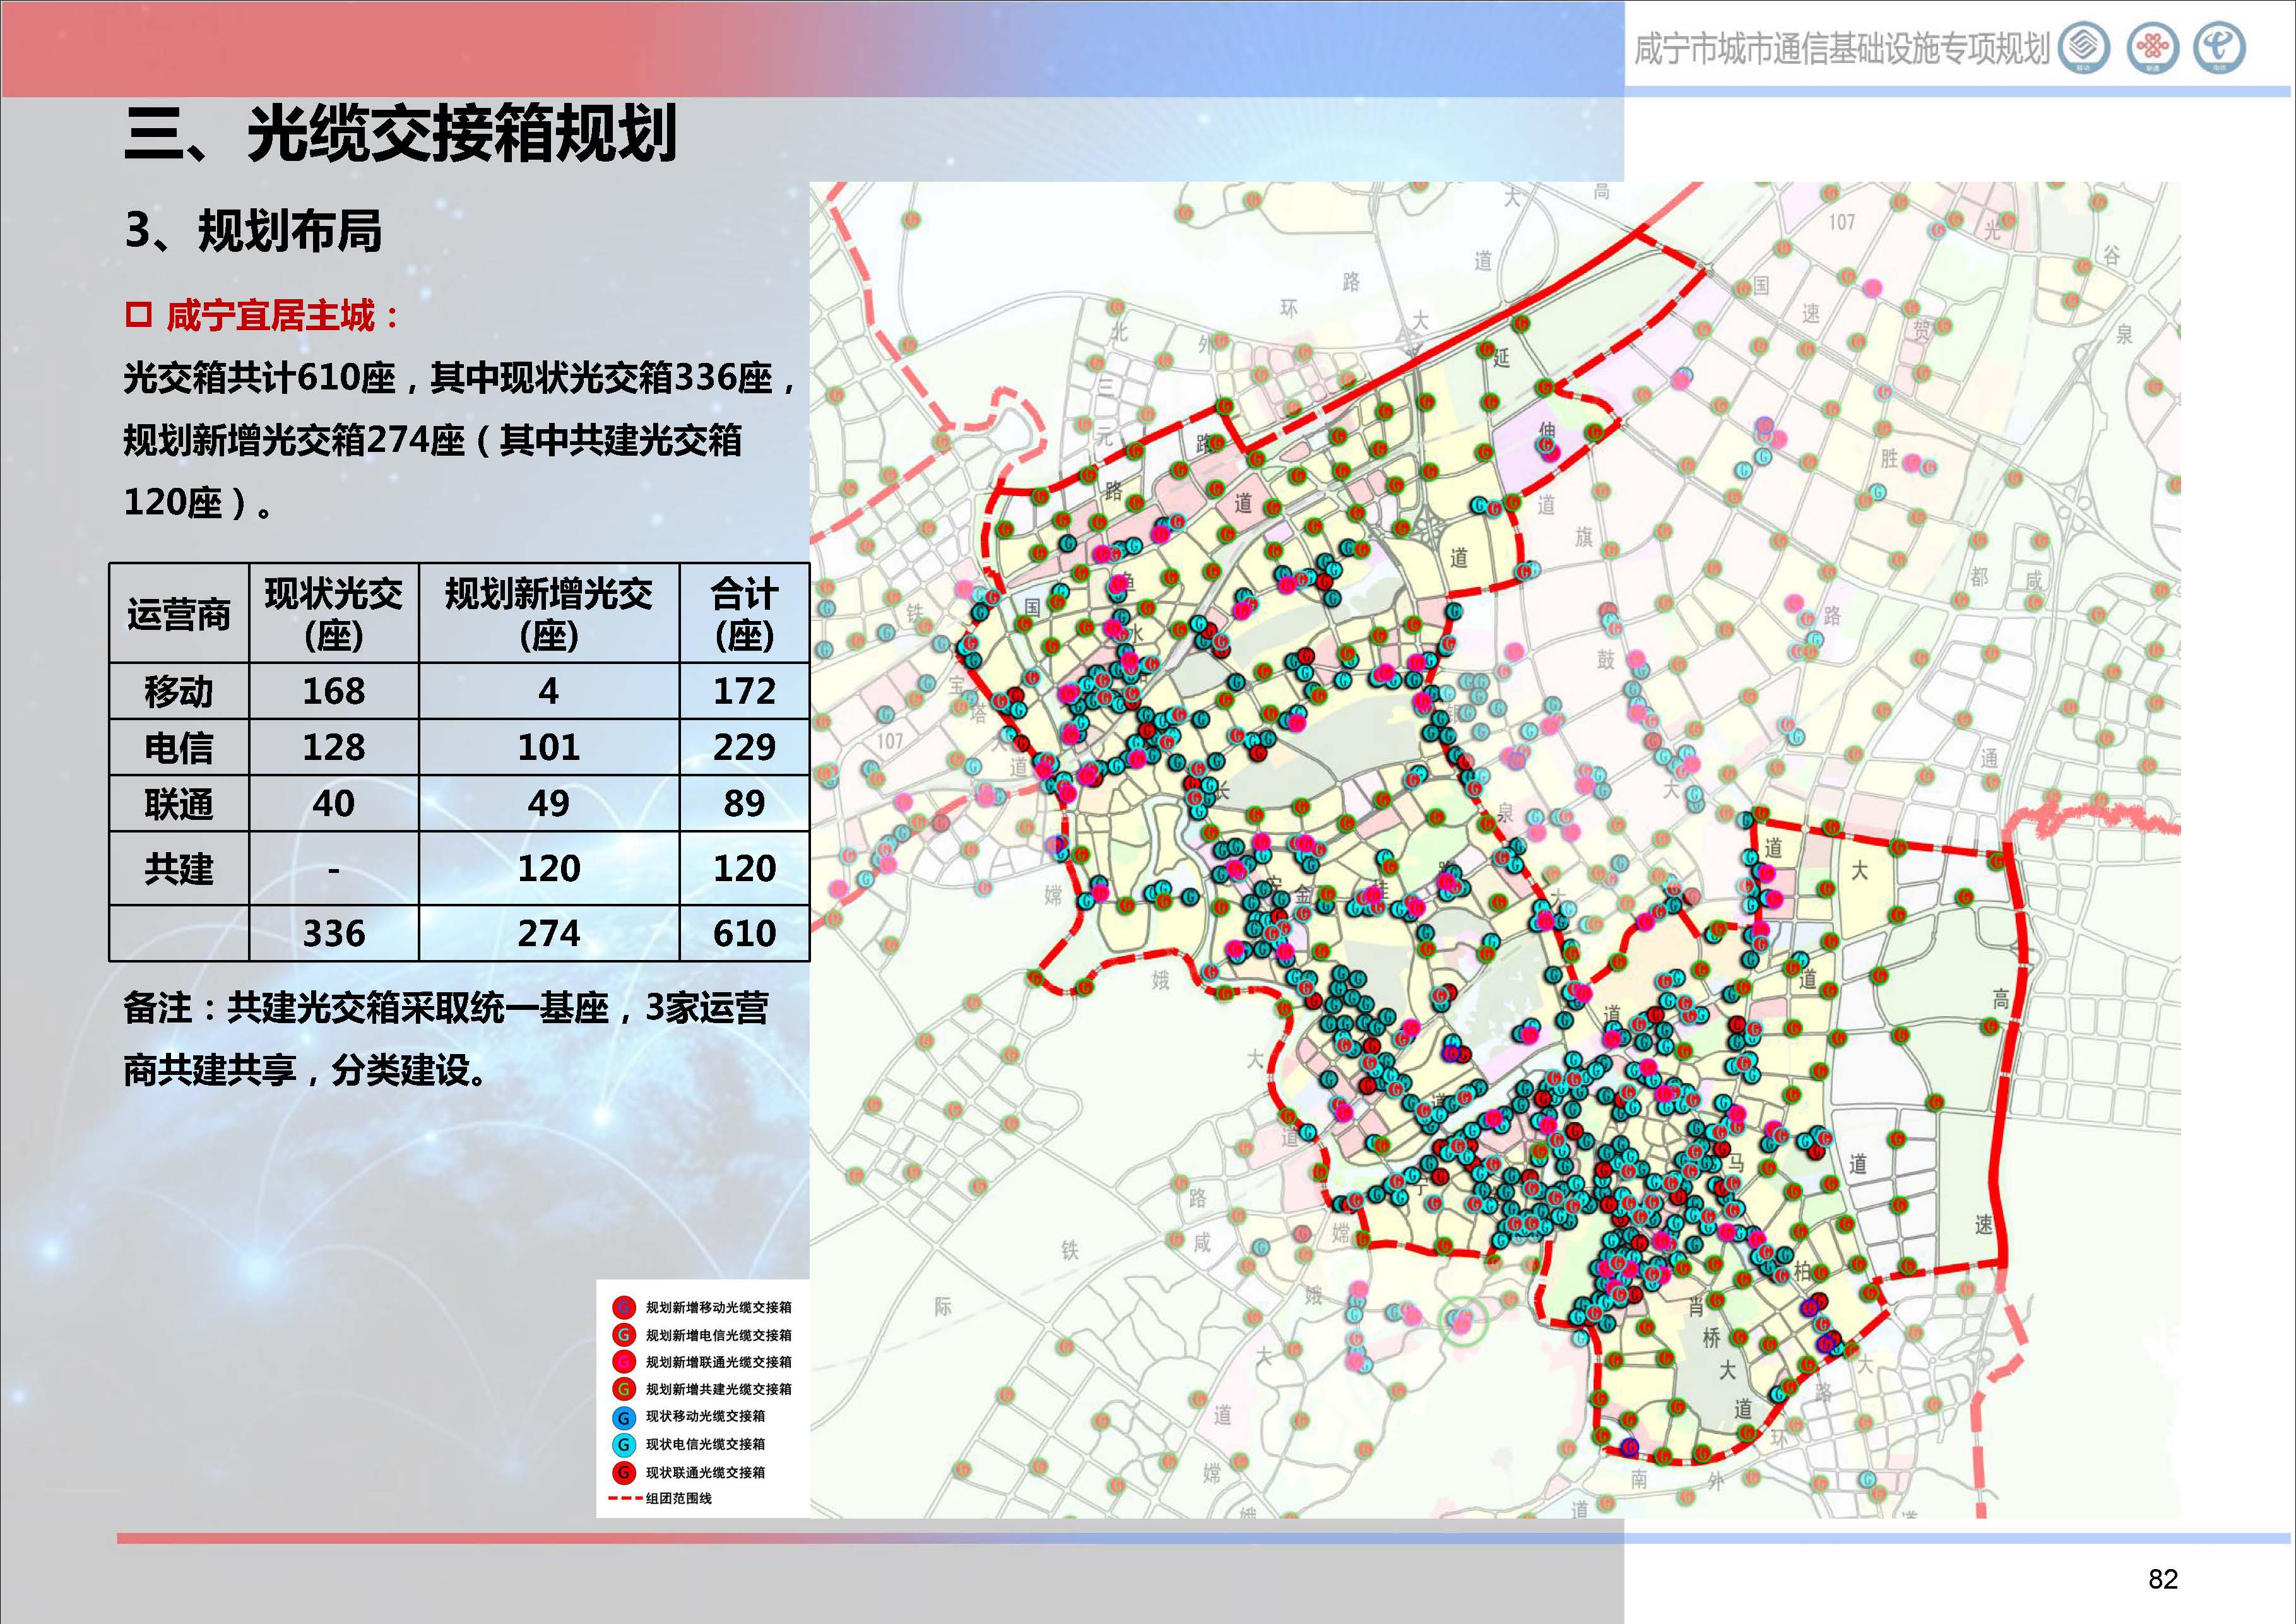This screenshot has height=1624, width=2296.
Task: Click the total row cell 336
Action: click(334, 933)
